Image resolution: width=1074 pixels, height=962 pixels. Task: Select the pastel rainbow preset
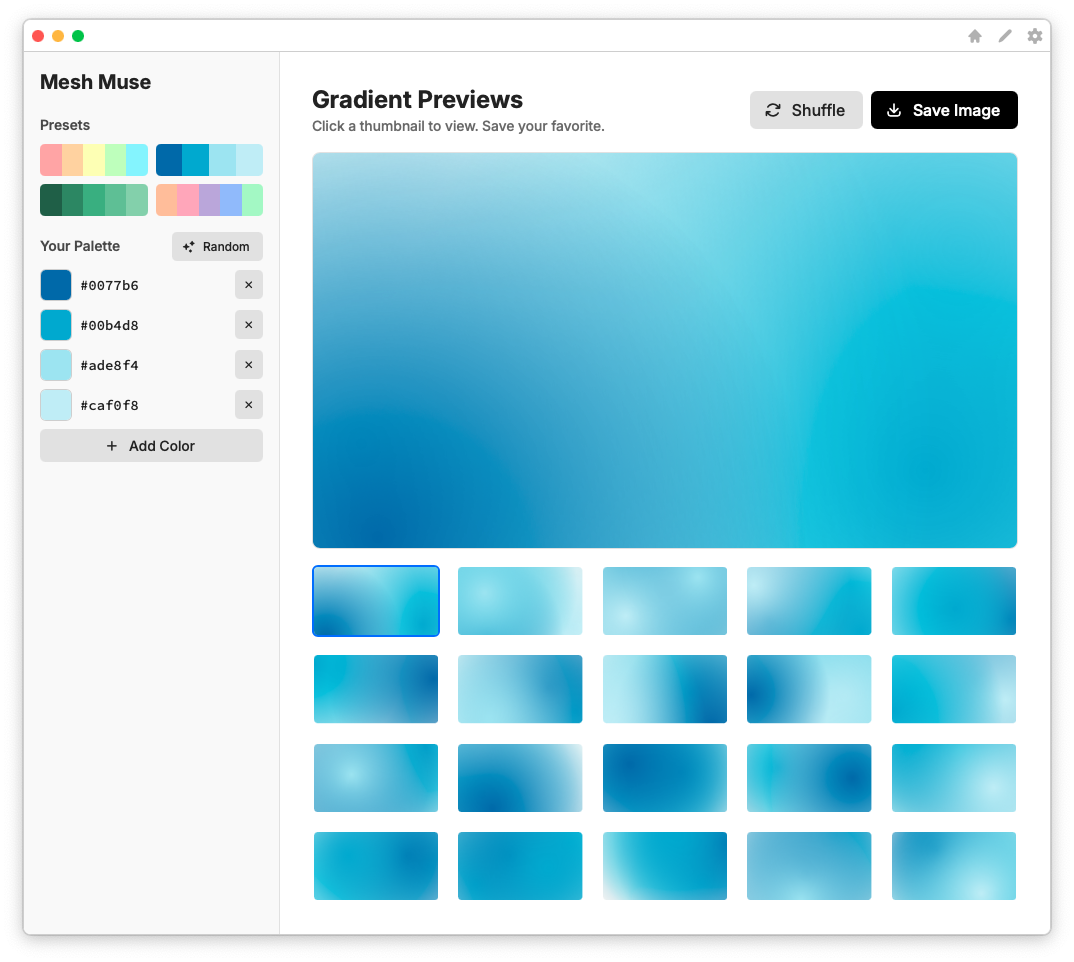[94, 160]
